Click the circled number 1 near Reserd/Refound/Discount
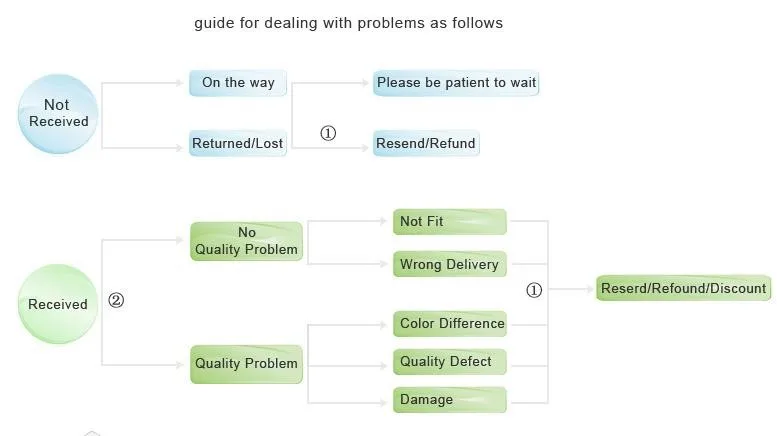777x436 pixels. click(534, 290)
